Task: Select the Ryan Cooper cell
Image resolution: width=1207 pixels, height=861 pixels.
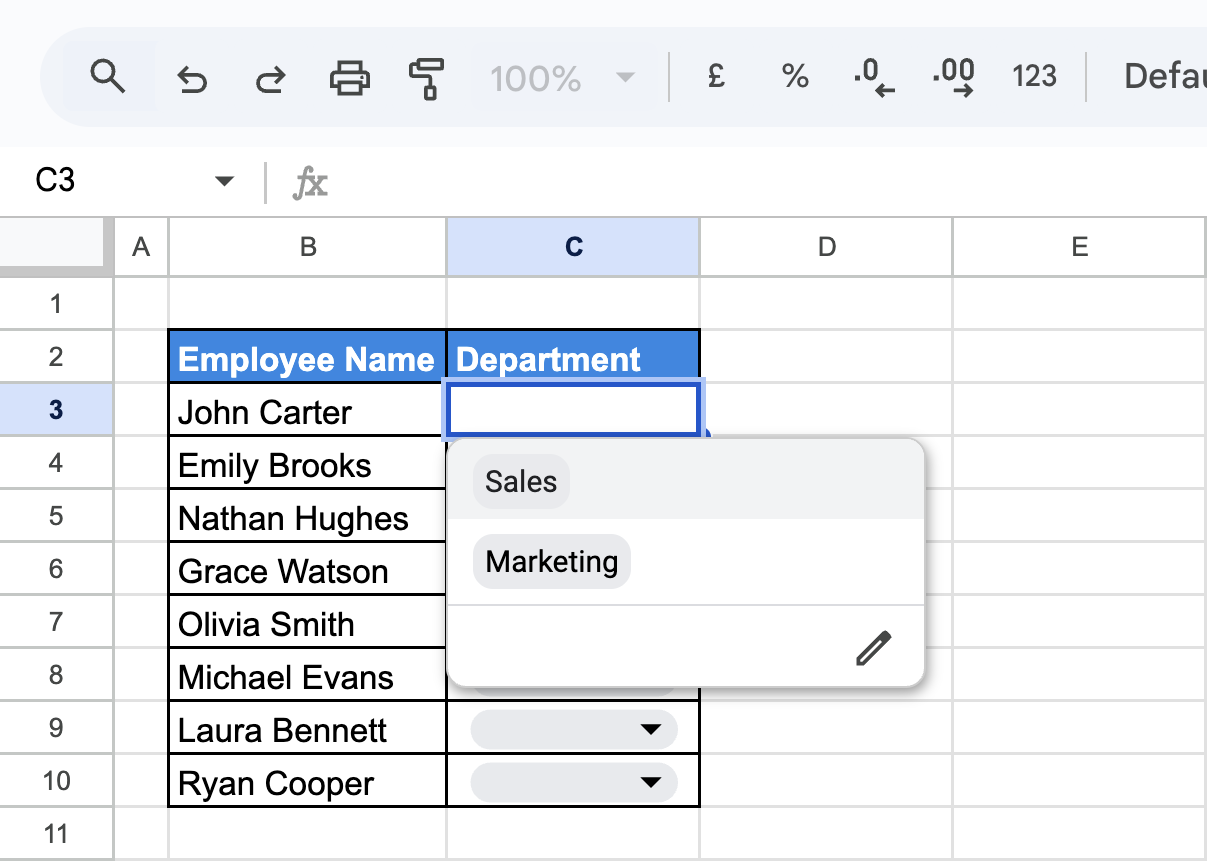Action: click(x=307, y=781)
